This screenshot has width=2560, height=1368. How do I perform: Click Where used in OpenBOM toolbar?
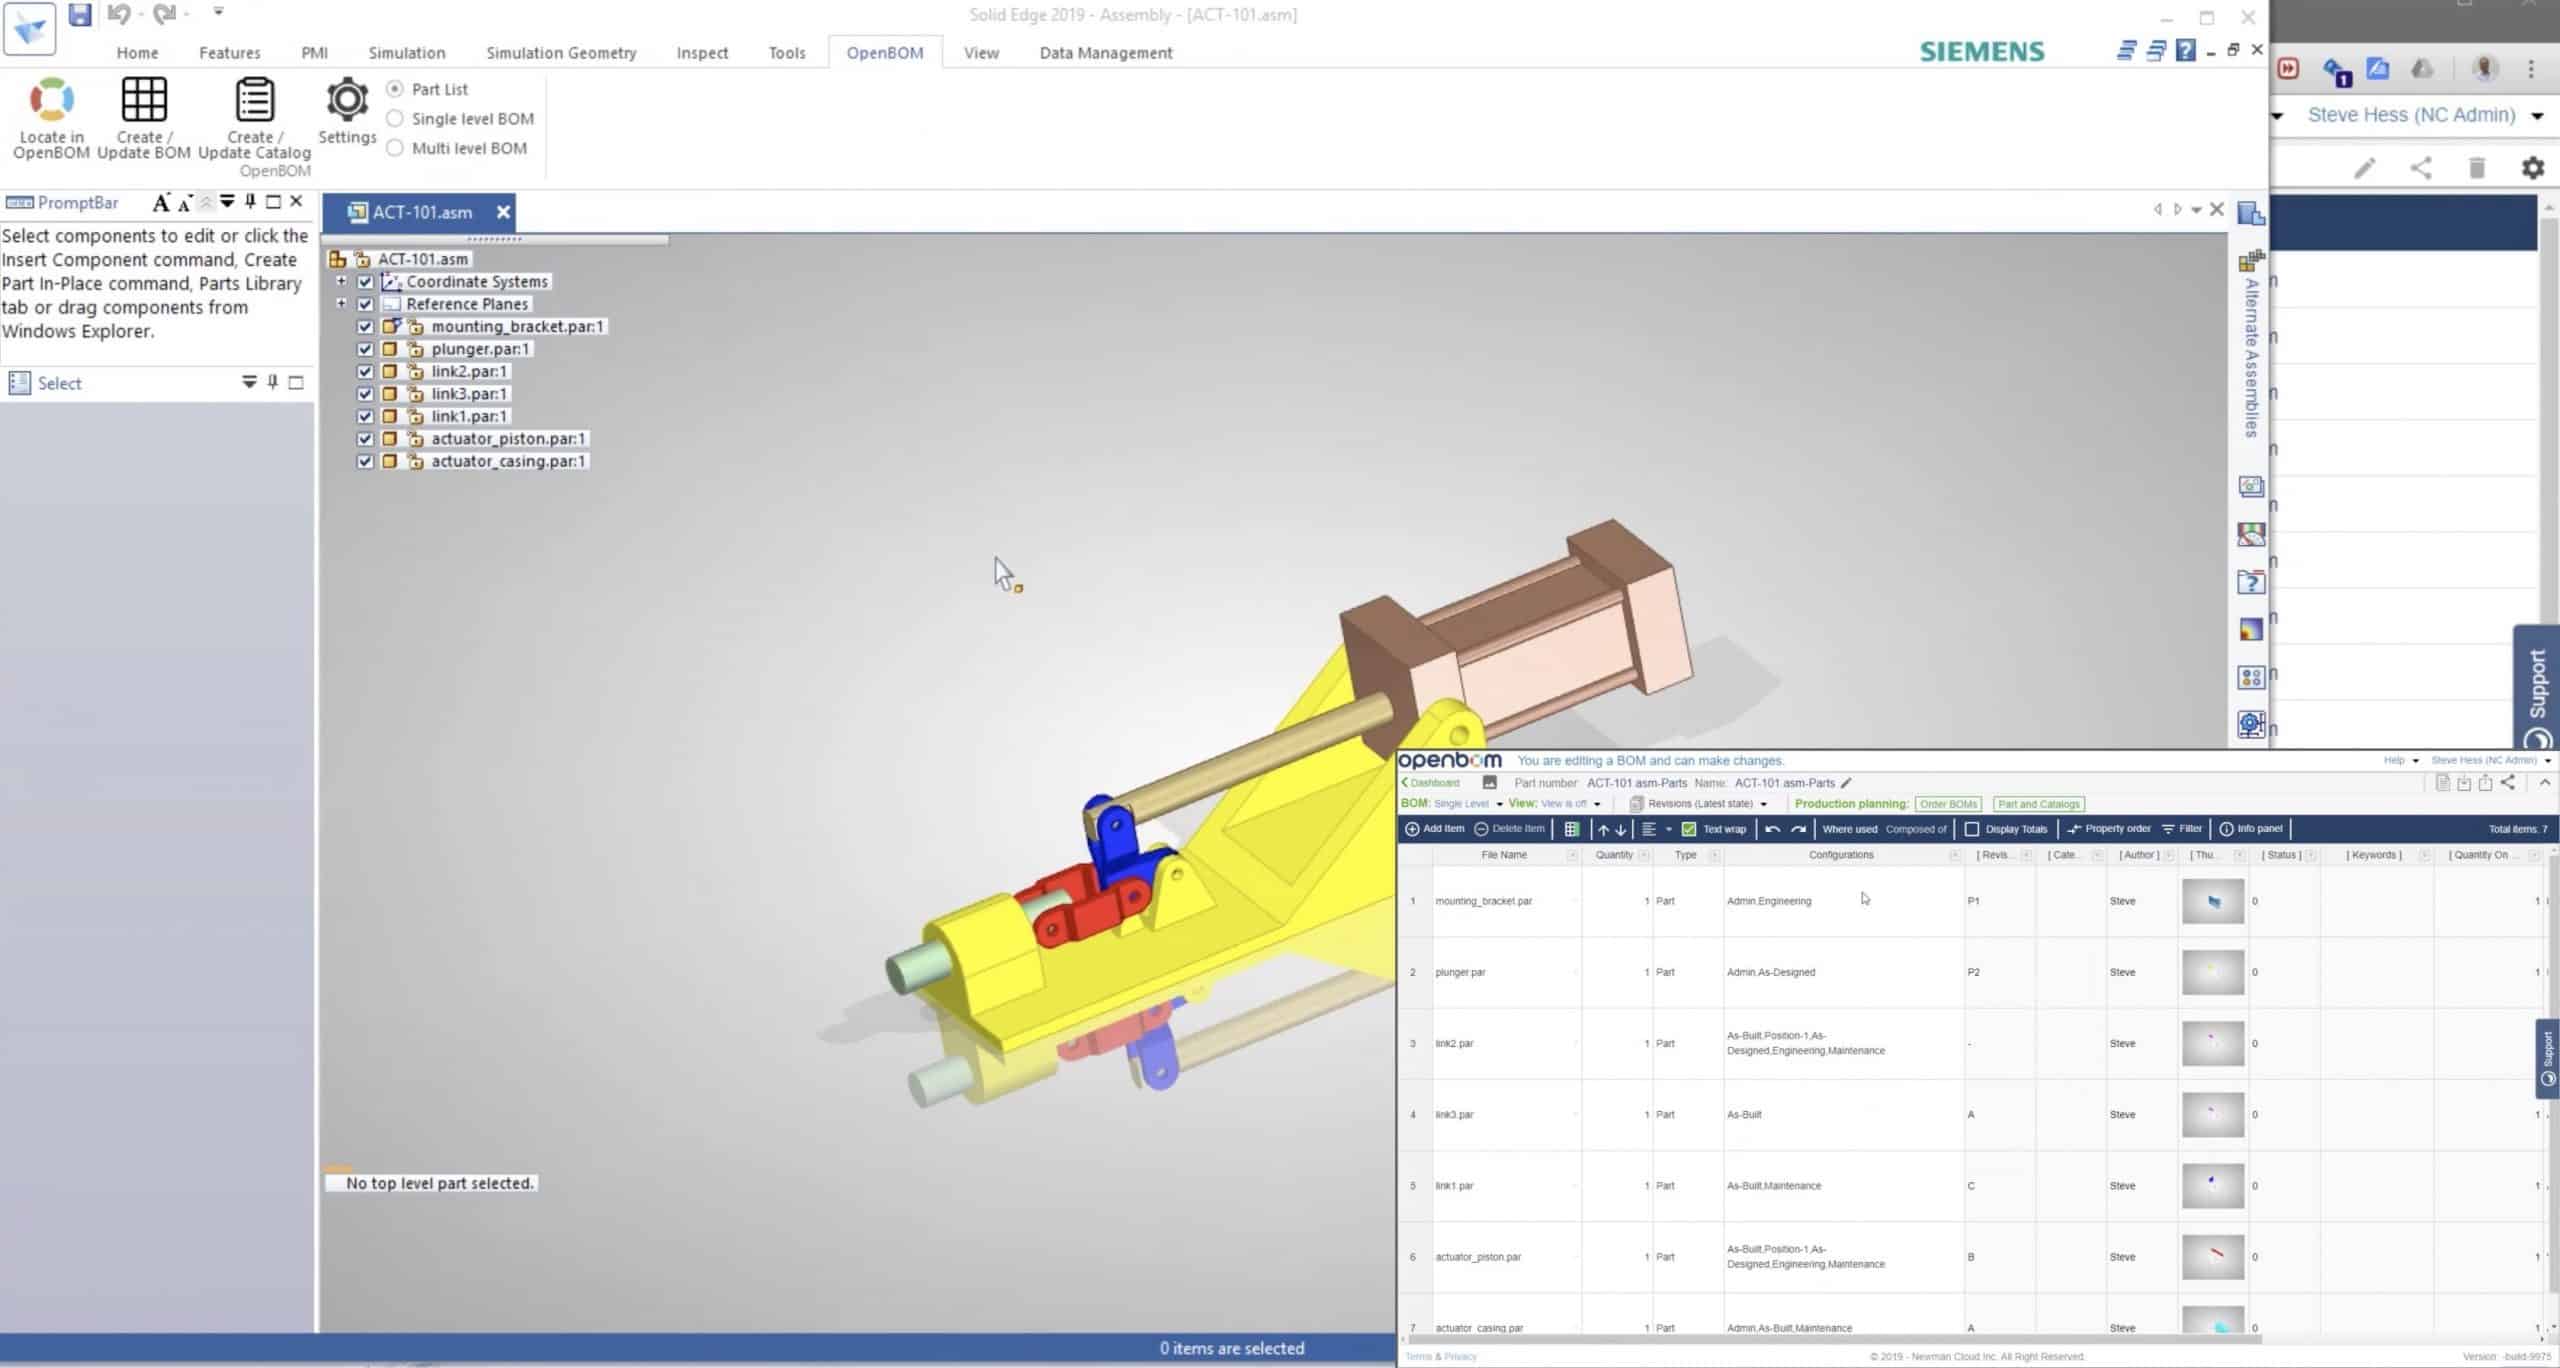click(1849, 829)
